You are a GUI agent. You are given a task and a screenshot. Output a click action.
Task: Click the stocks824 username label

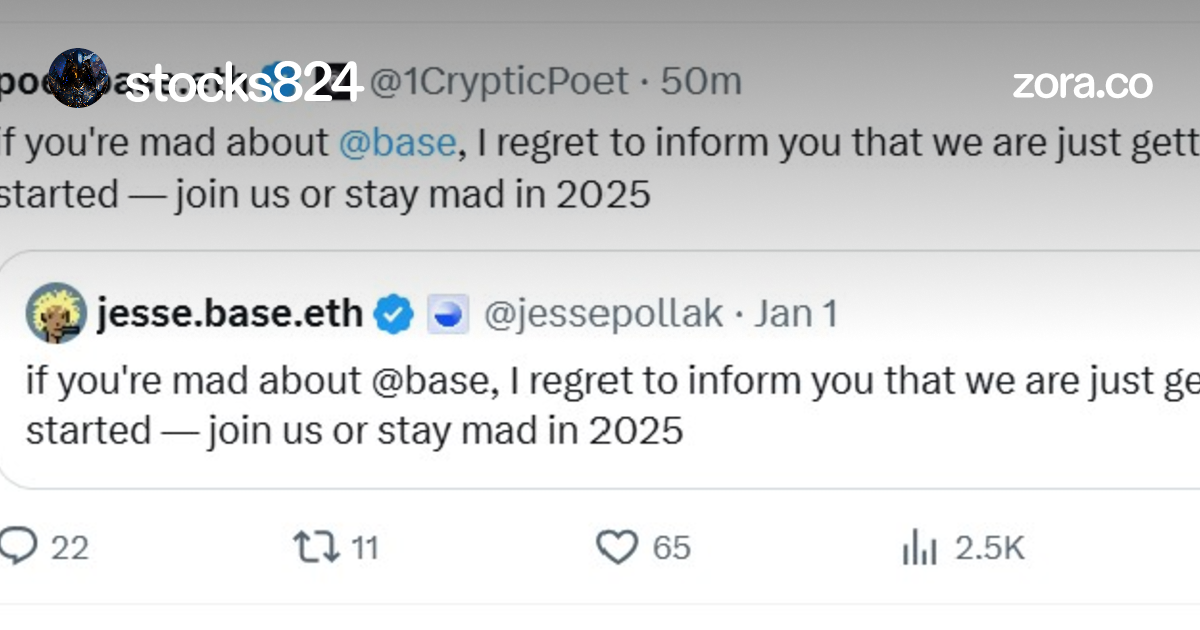pyautogui.click(x=243, y=84)
